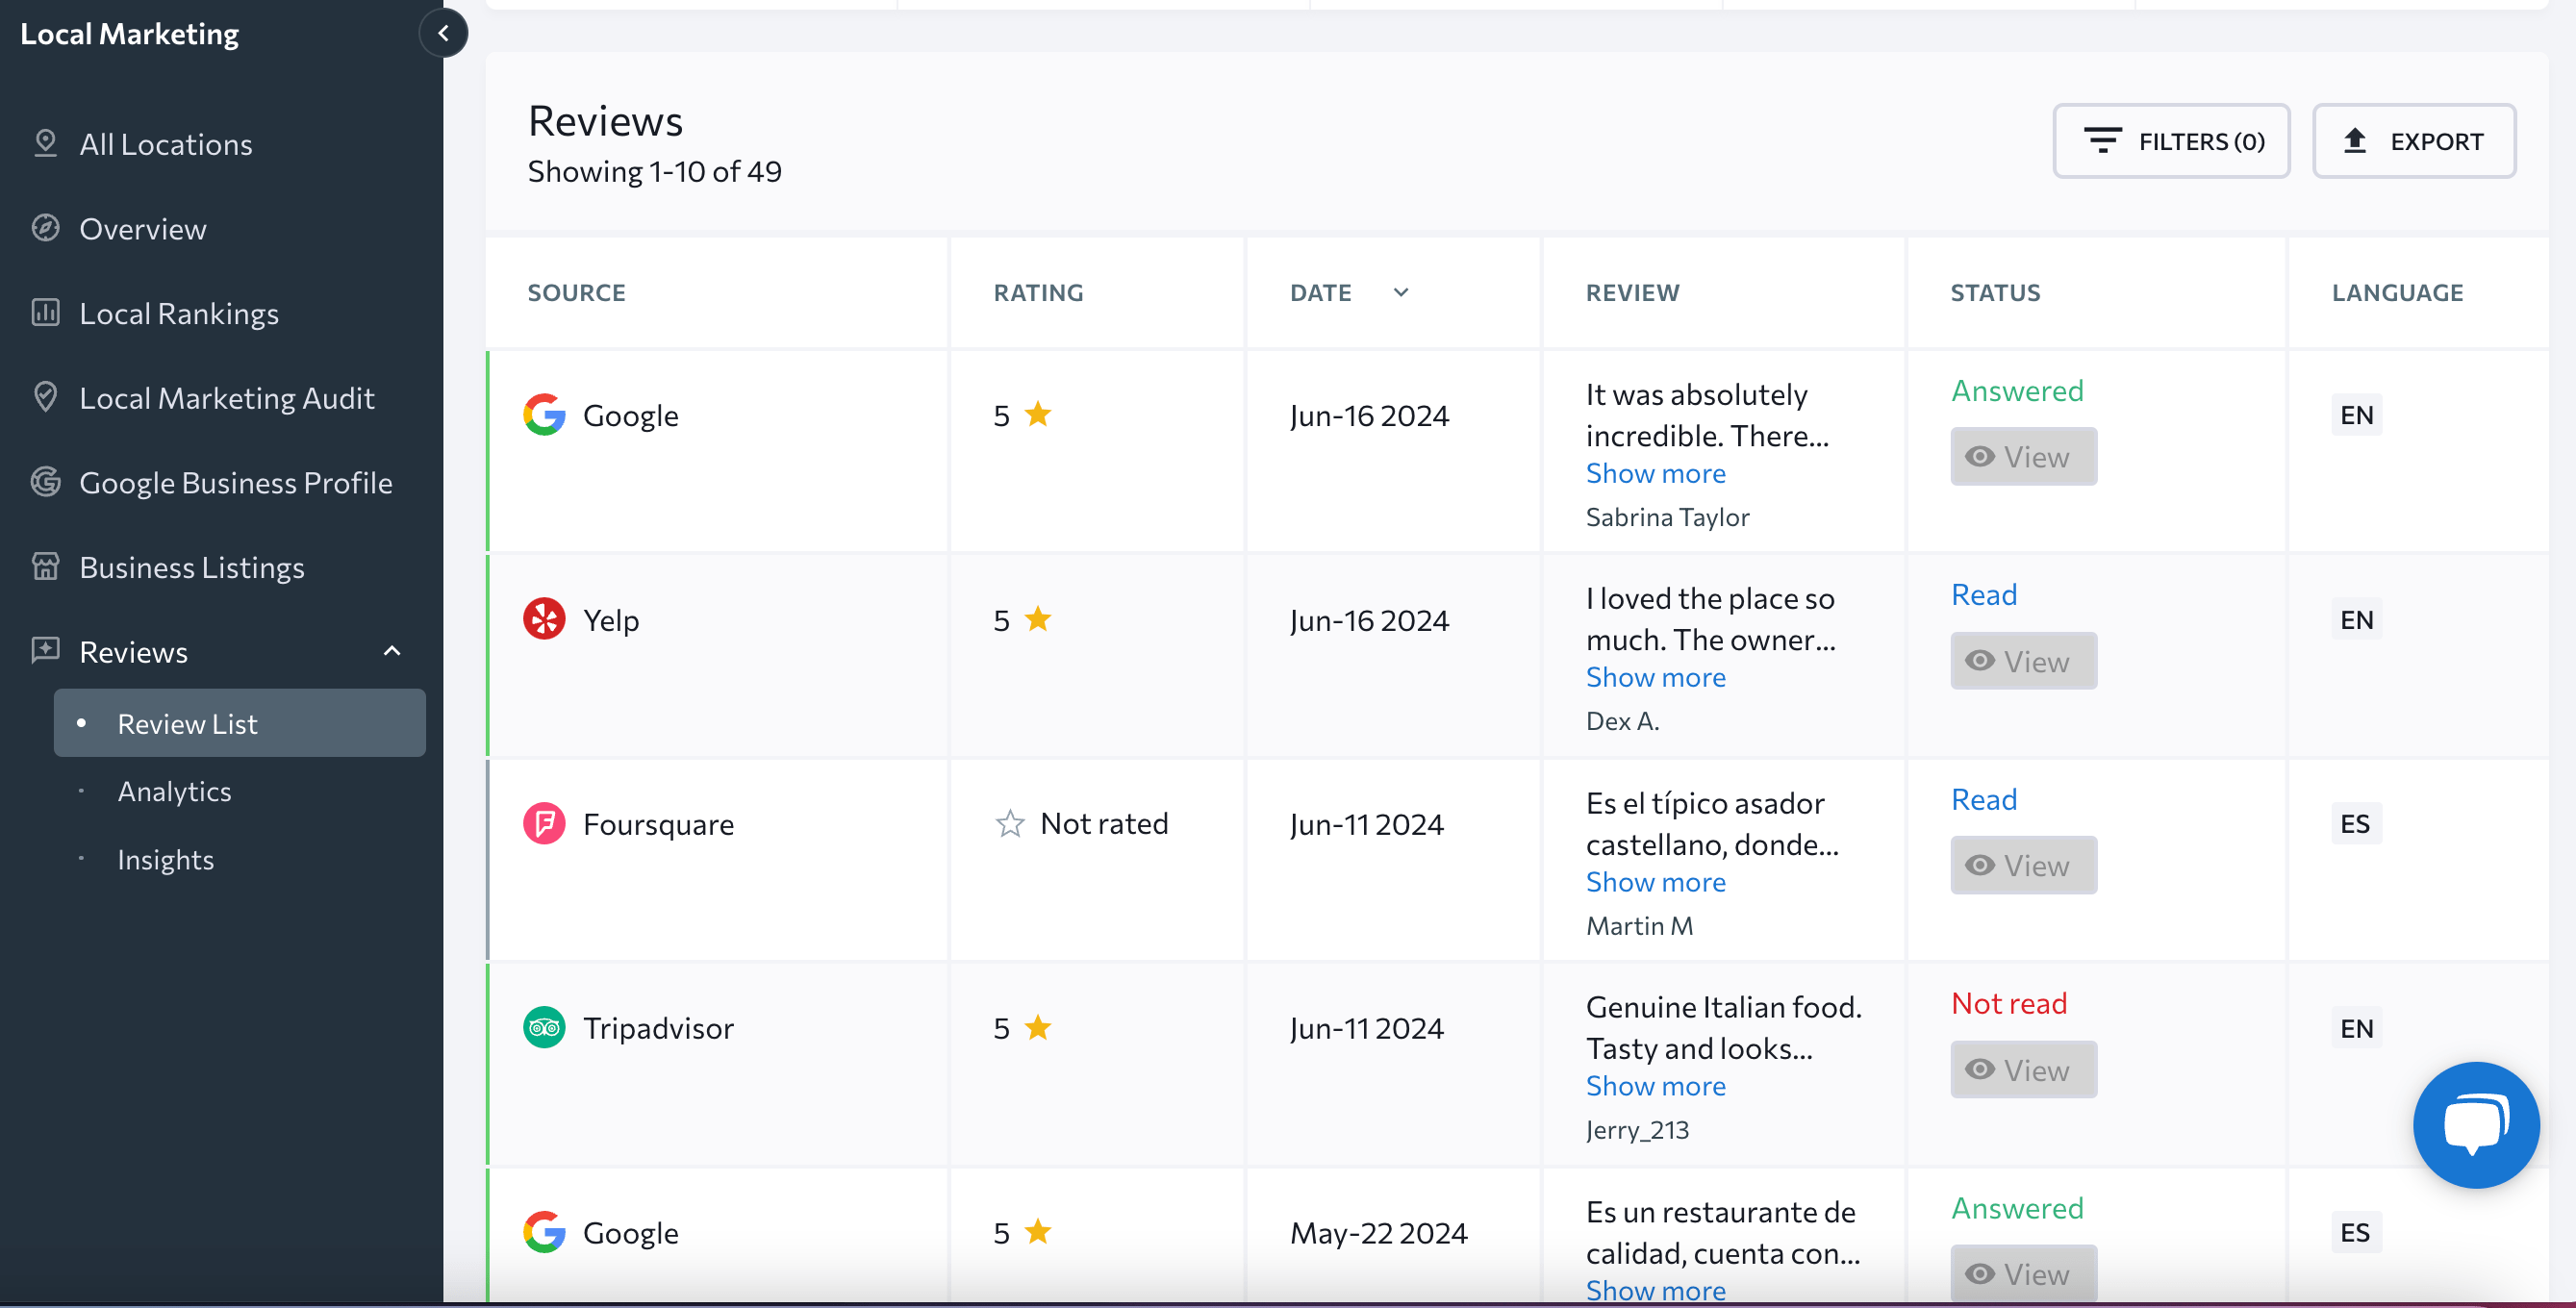The height and width of the screenshot is (1308, 2576).
Task: Click the Export button
Action: [2414, 141]
